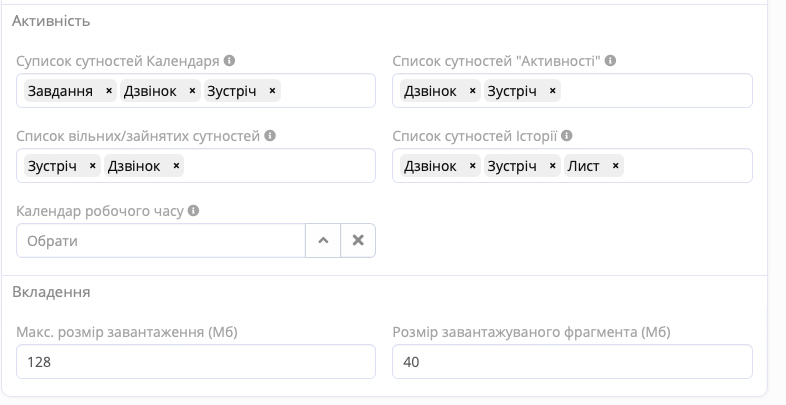Click the upload chunk size field showing 40
This screenshot has width=786, height=405.
click(x=572, y=362)
